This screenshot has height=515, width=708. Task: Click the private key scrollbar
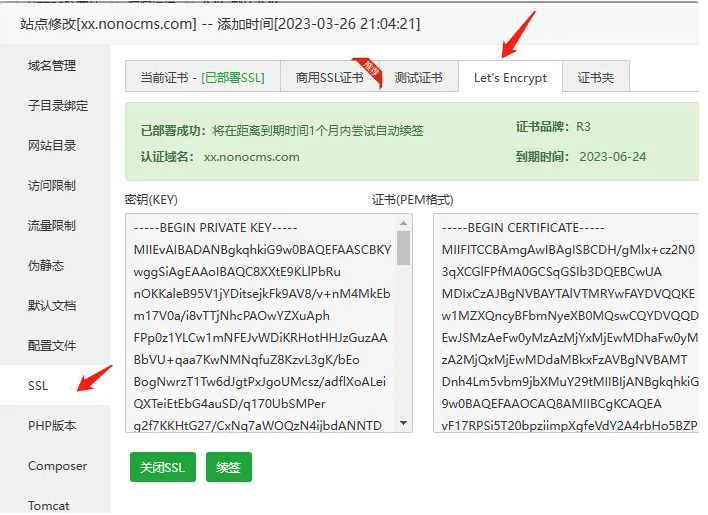[404, 250]
